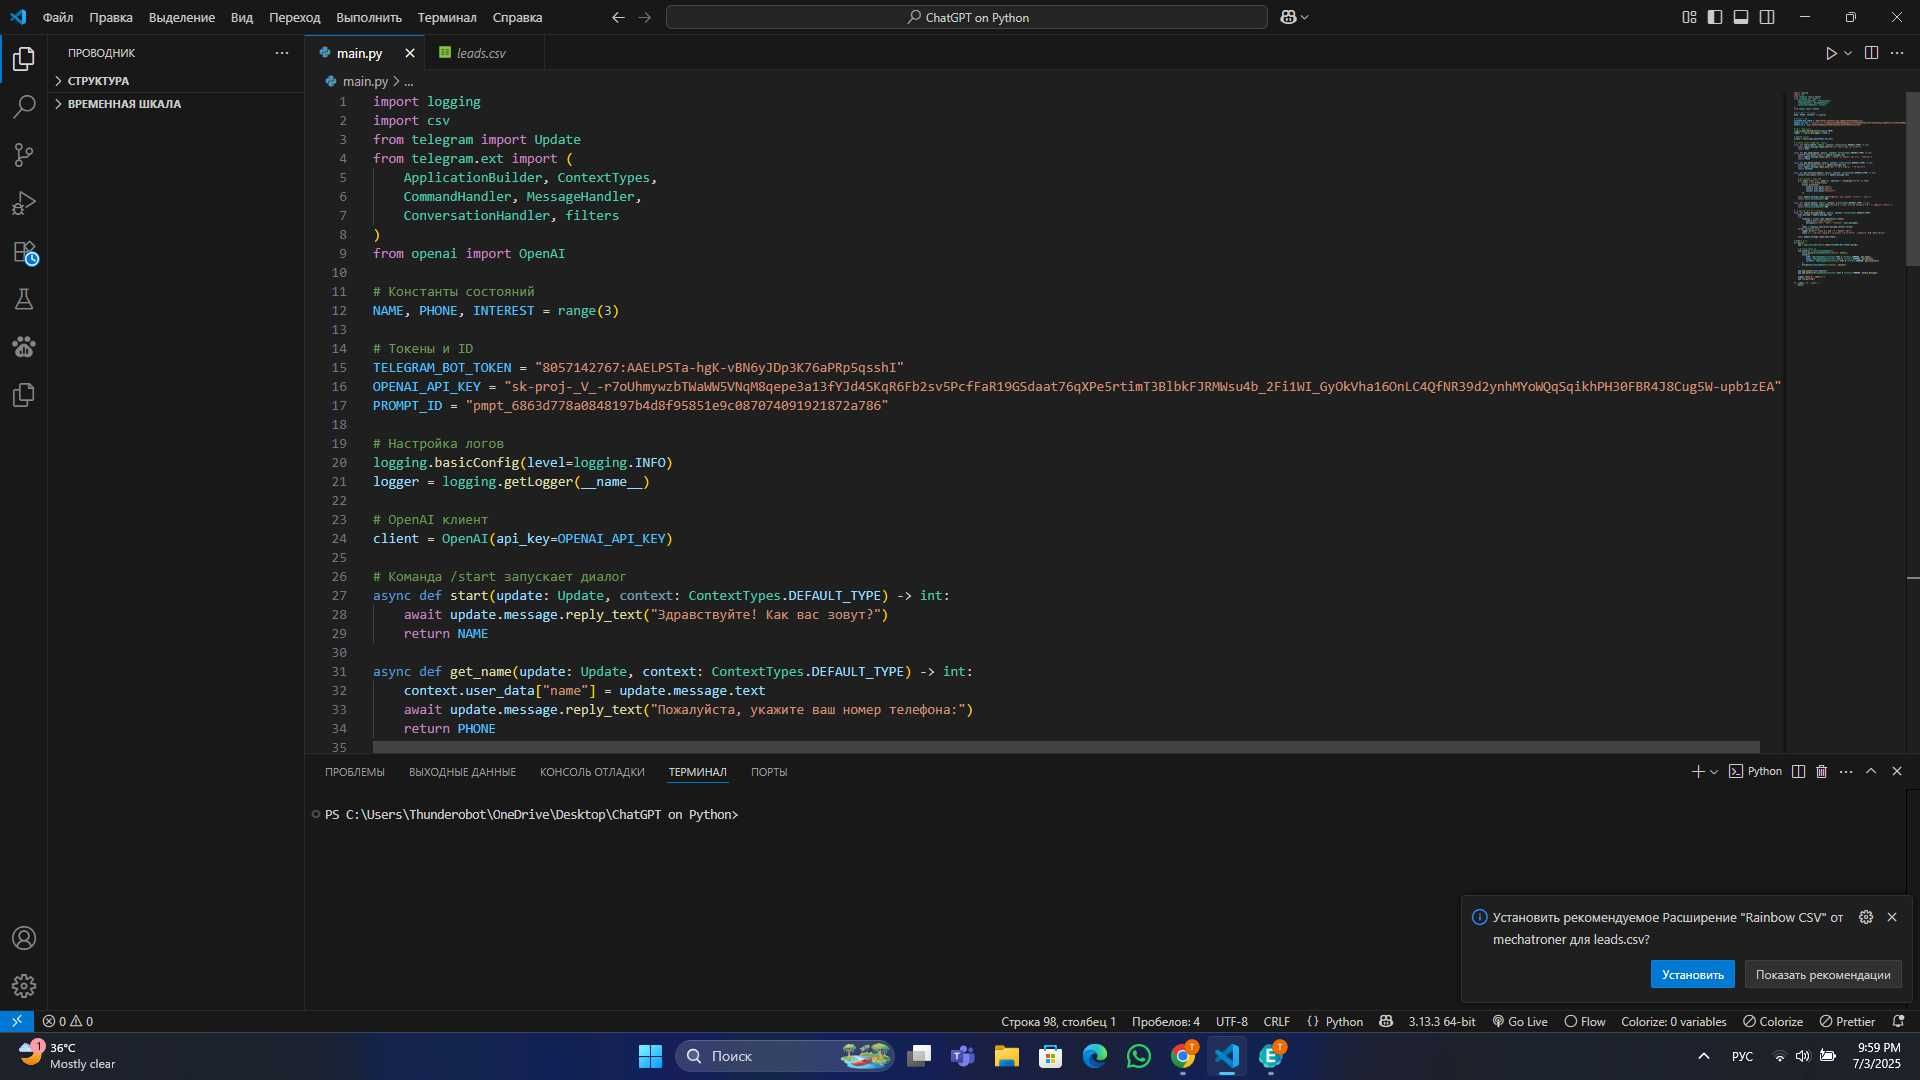Screen dimensions: 1920x1080
Task: Open the Search view in activity bar
Action: [x=24, y=107]
